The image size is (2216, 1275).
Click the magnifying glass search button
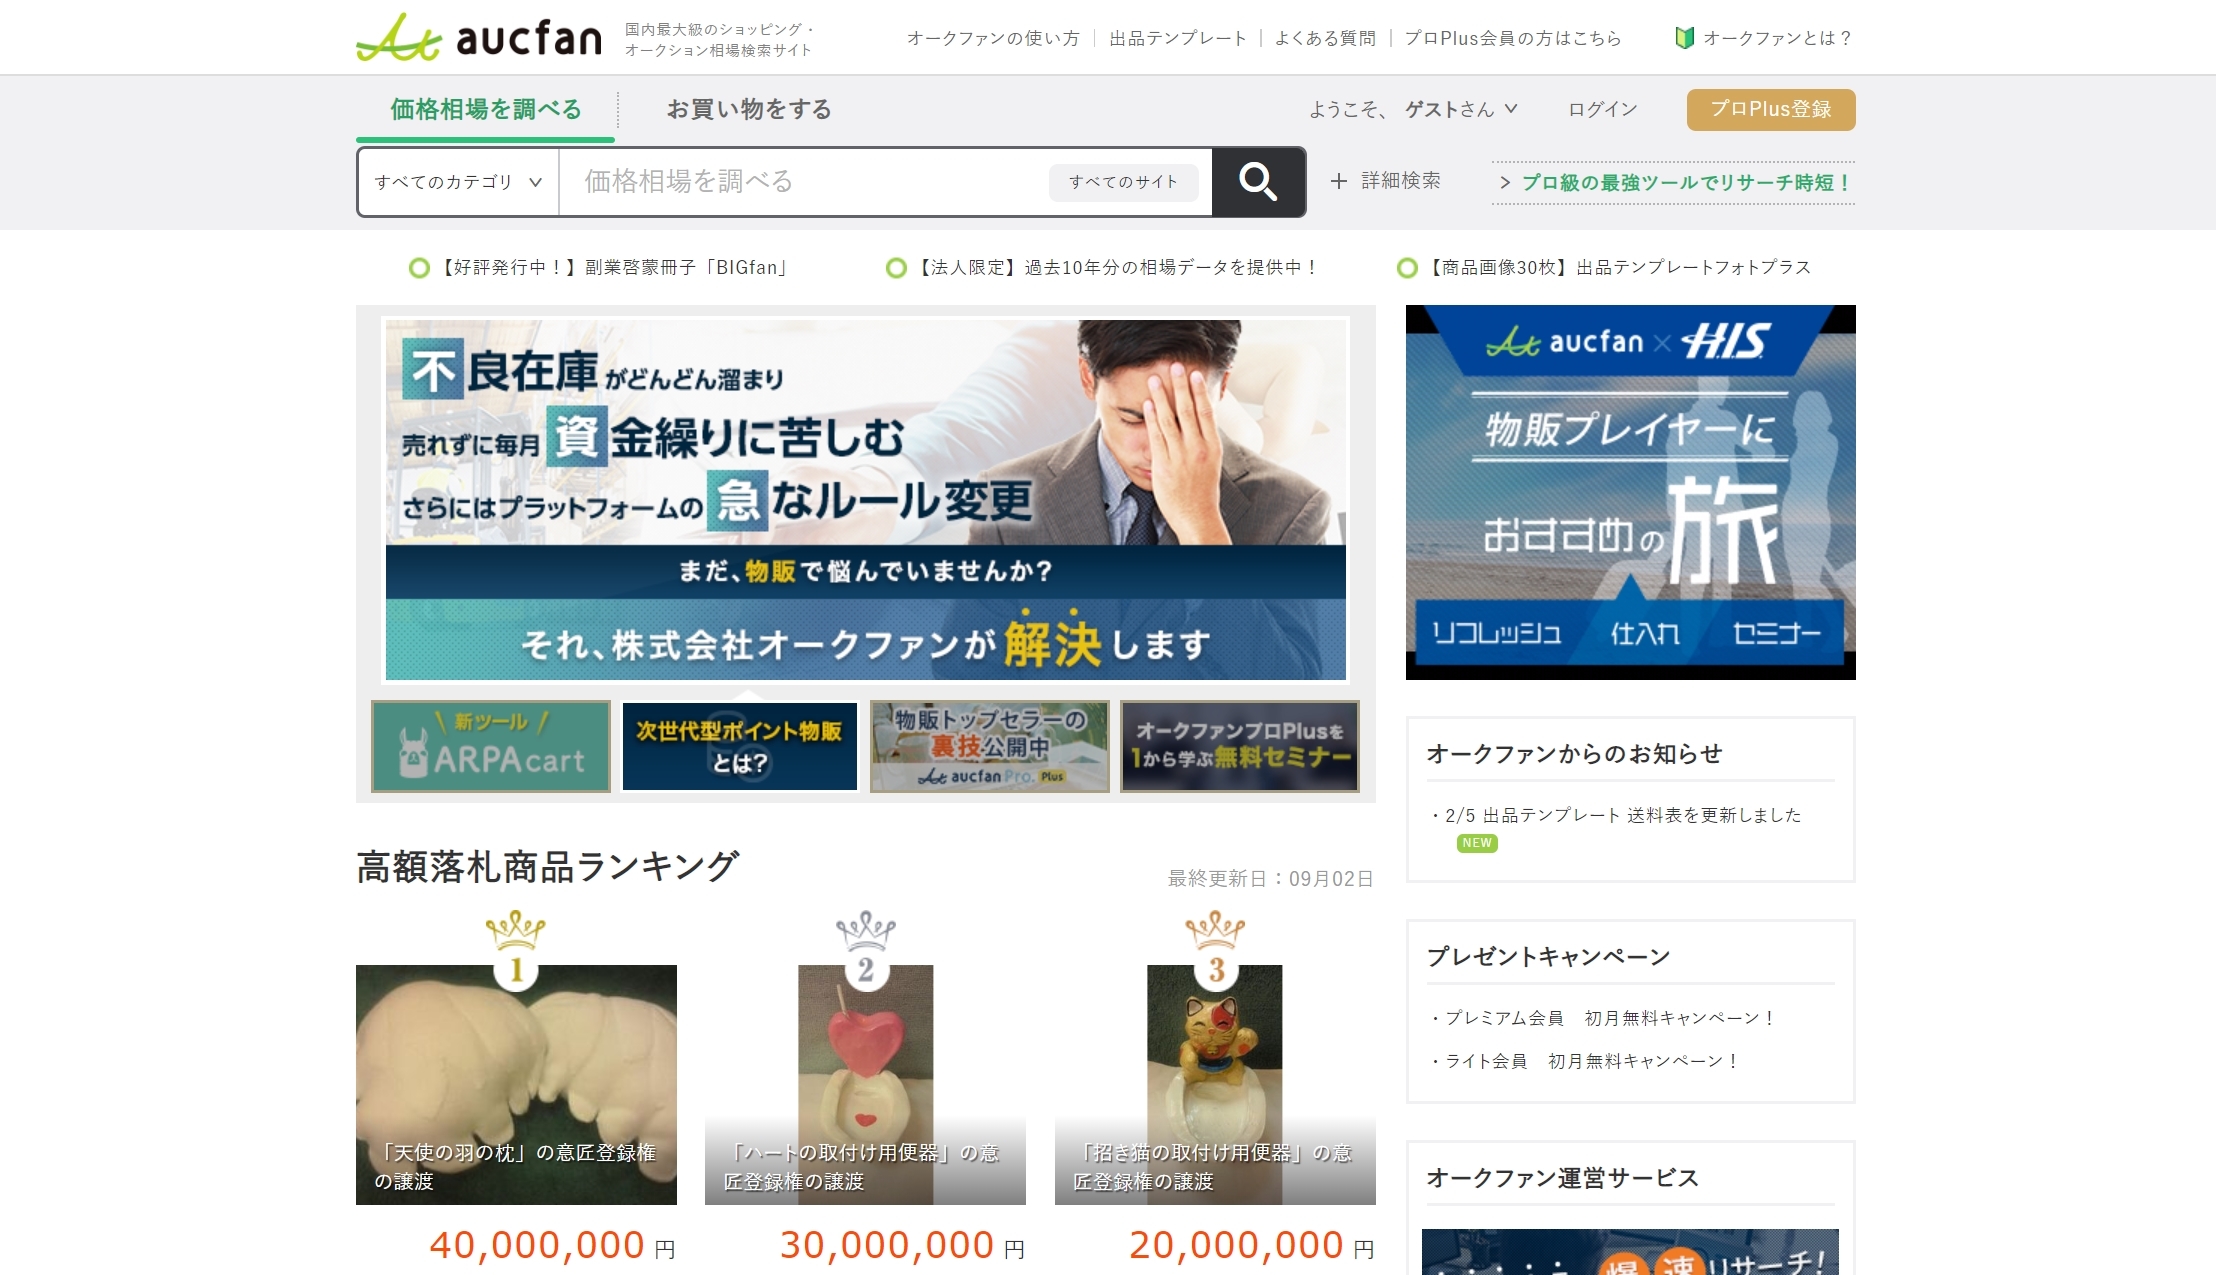[1258, 182]
